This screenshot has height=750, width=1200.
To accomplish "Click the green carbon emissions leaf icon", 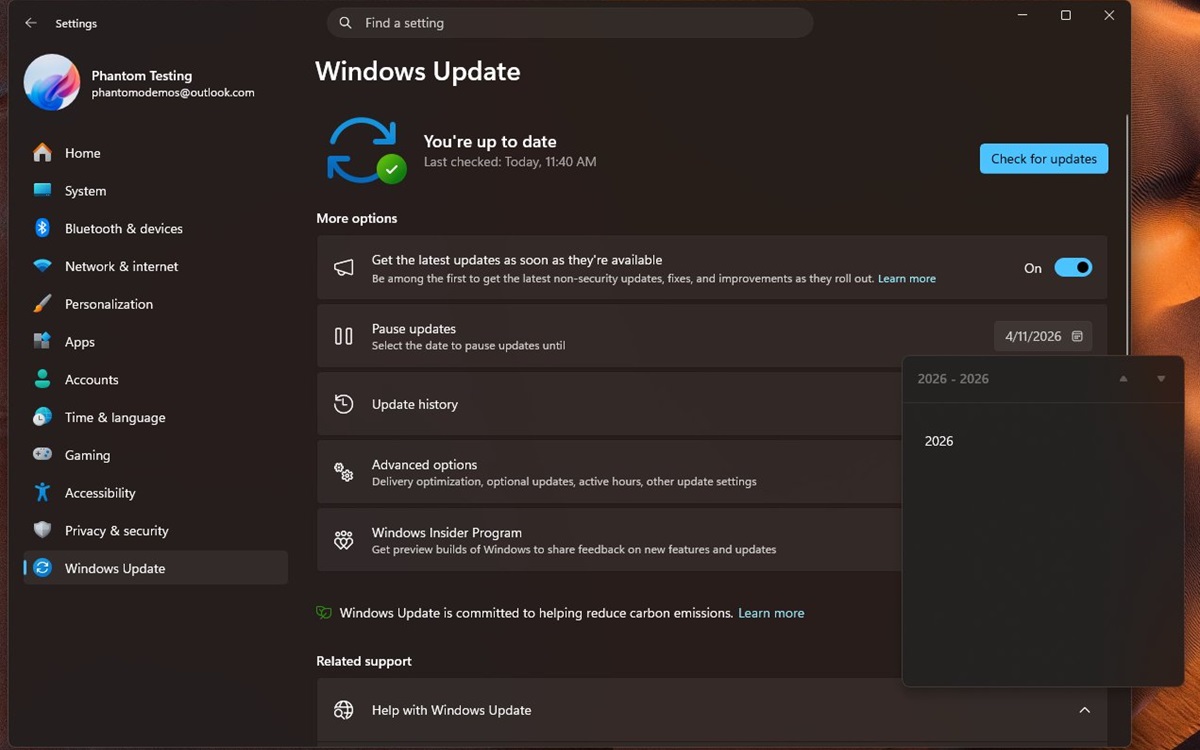I will pos(323,612).
